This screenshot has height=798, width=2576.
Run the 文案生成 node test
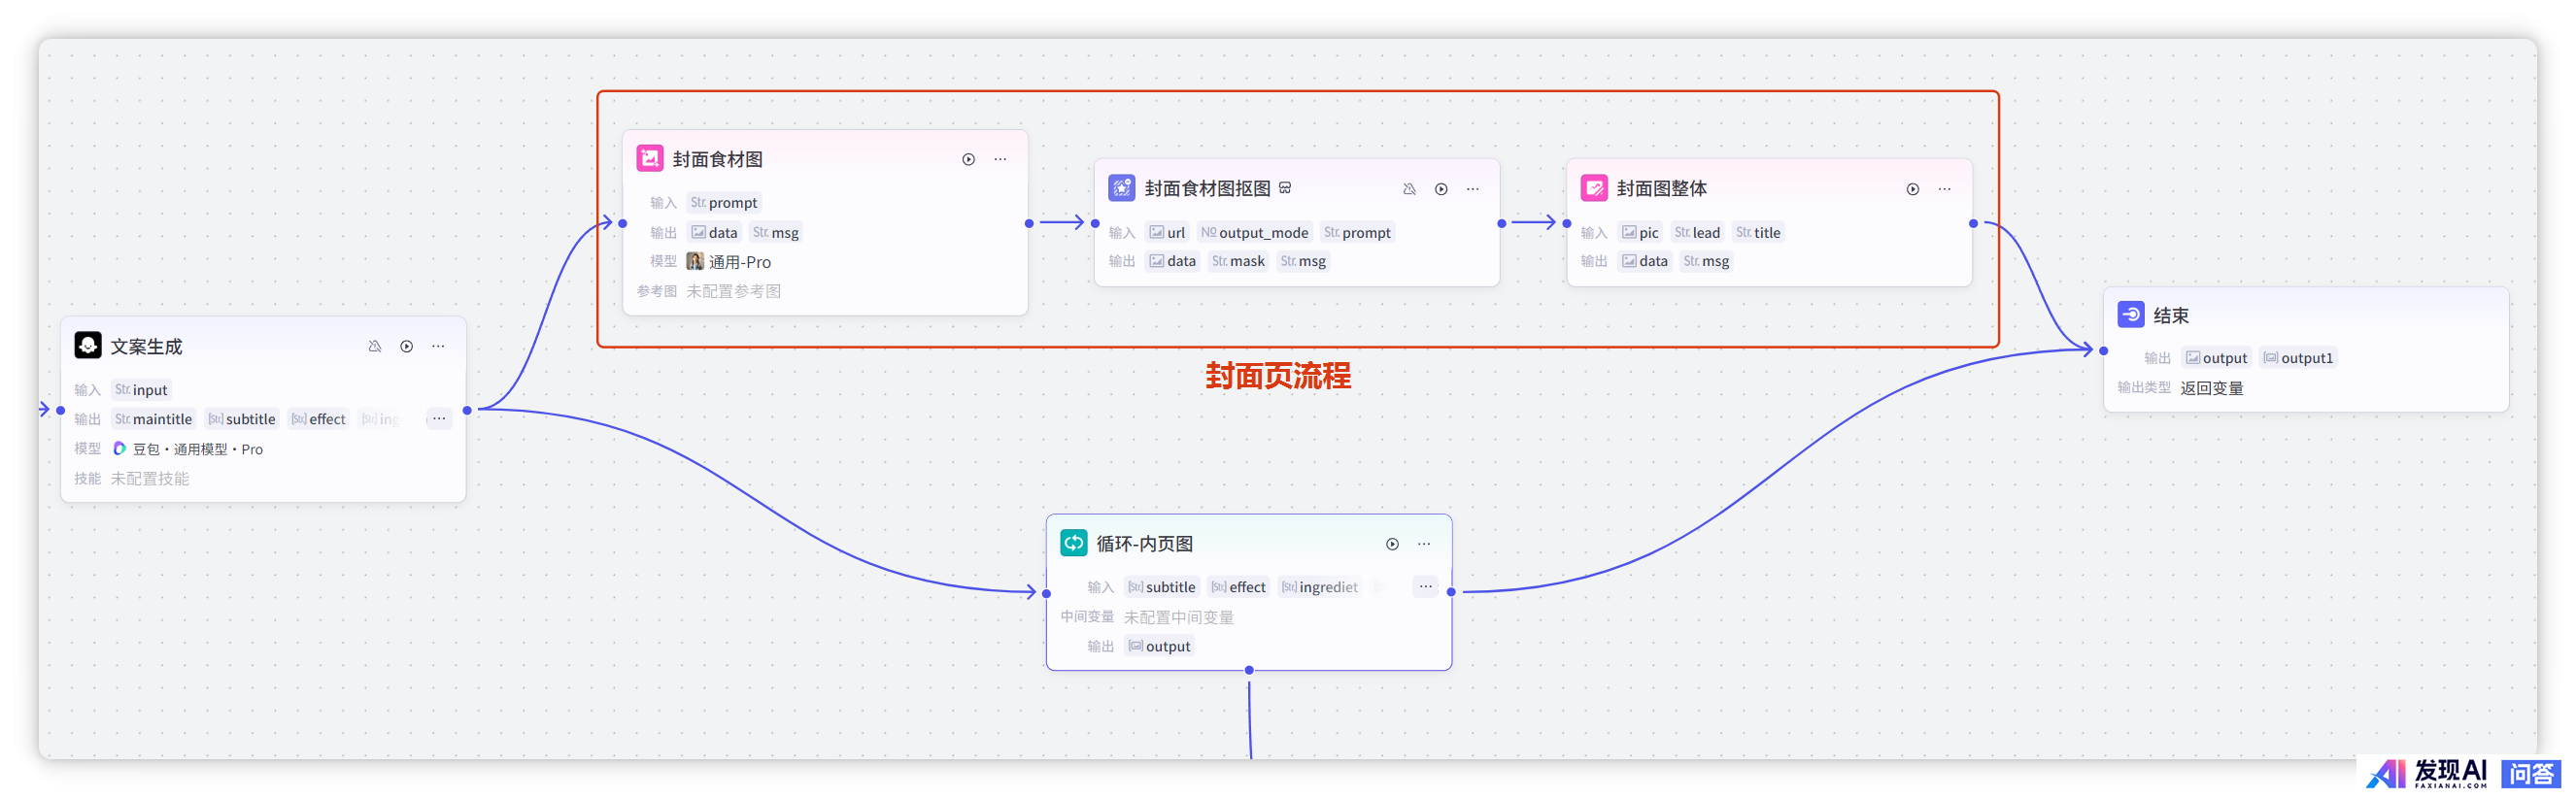407,346
